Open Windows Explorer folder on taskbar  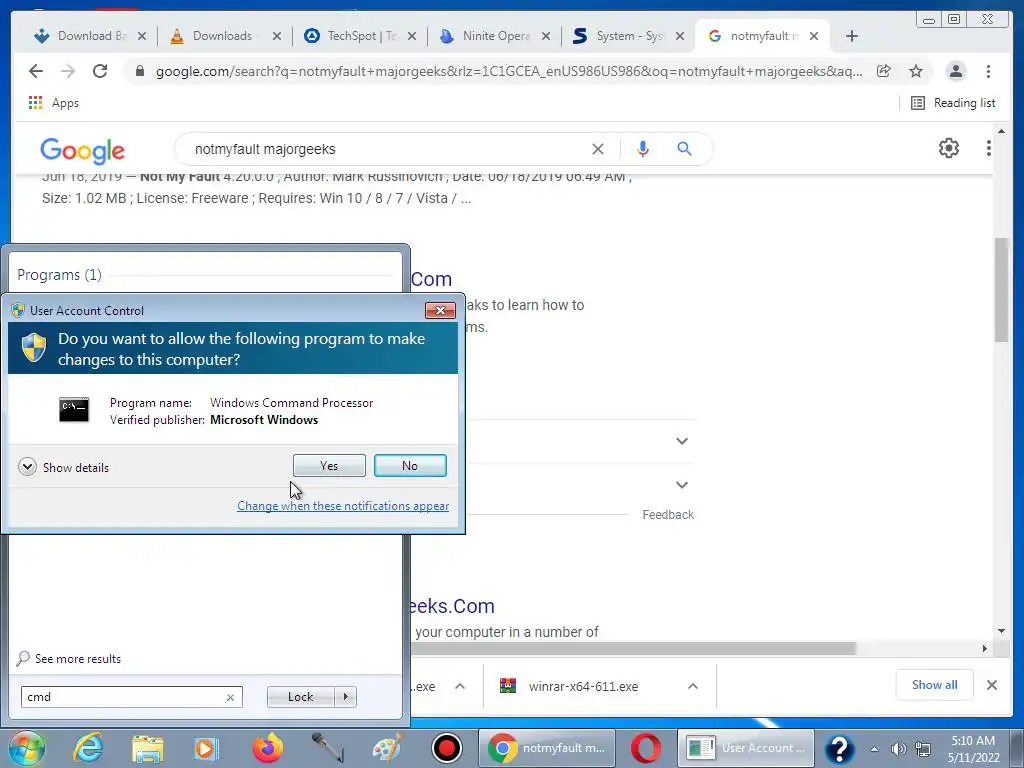pos(148,748)
